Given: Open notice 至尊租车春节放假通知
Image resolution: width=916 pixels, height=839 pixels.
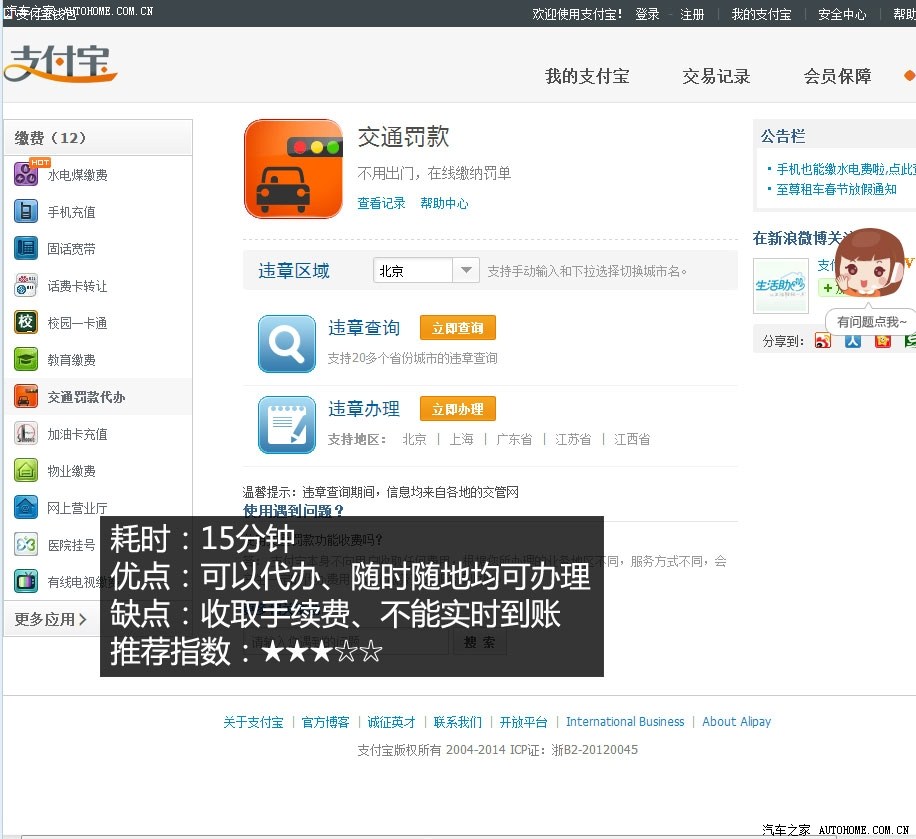Looking at the screenshot, I should (837, 189).
